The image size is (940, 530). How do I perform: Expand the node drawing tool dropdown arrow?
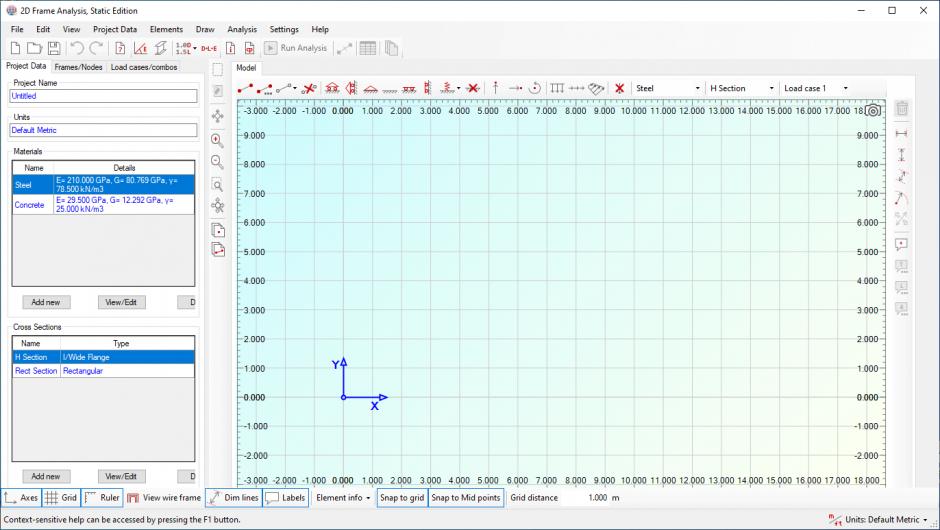[295, 88]
